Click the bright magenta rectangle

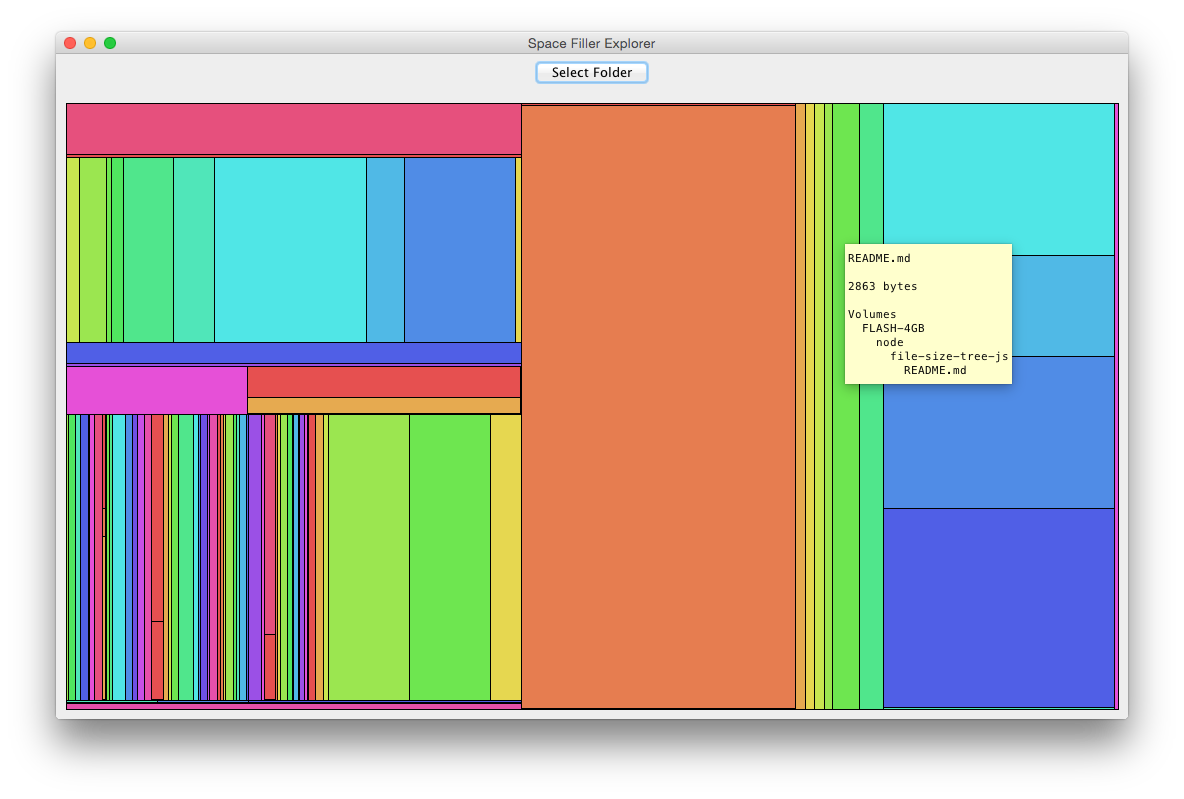tap(155, 388)
